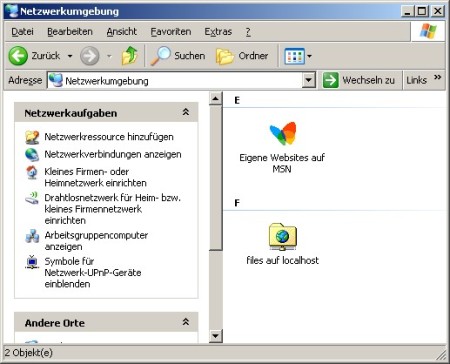Click Drahtlosnetzwerk für Heim- bzw. Firmennetzwerk einrichten

point(112,209)
